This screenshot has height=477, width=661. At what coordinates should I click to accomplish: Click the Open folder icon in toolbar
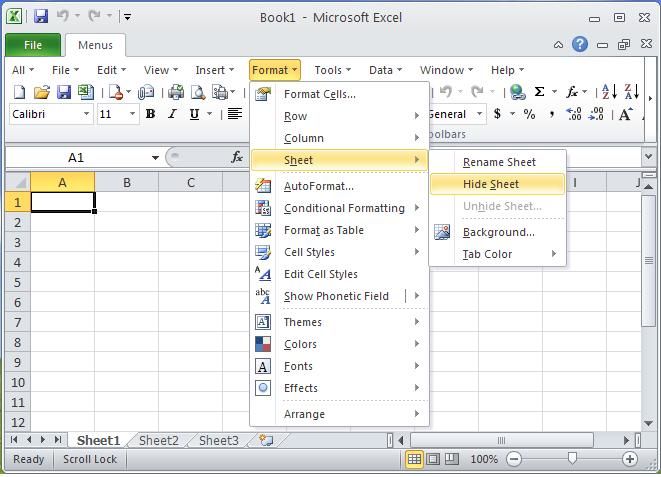coord(41,92)
